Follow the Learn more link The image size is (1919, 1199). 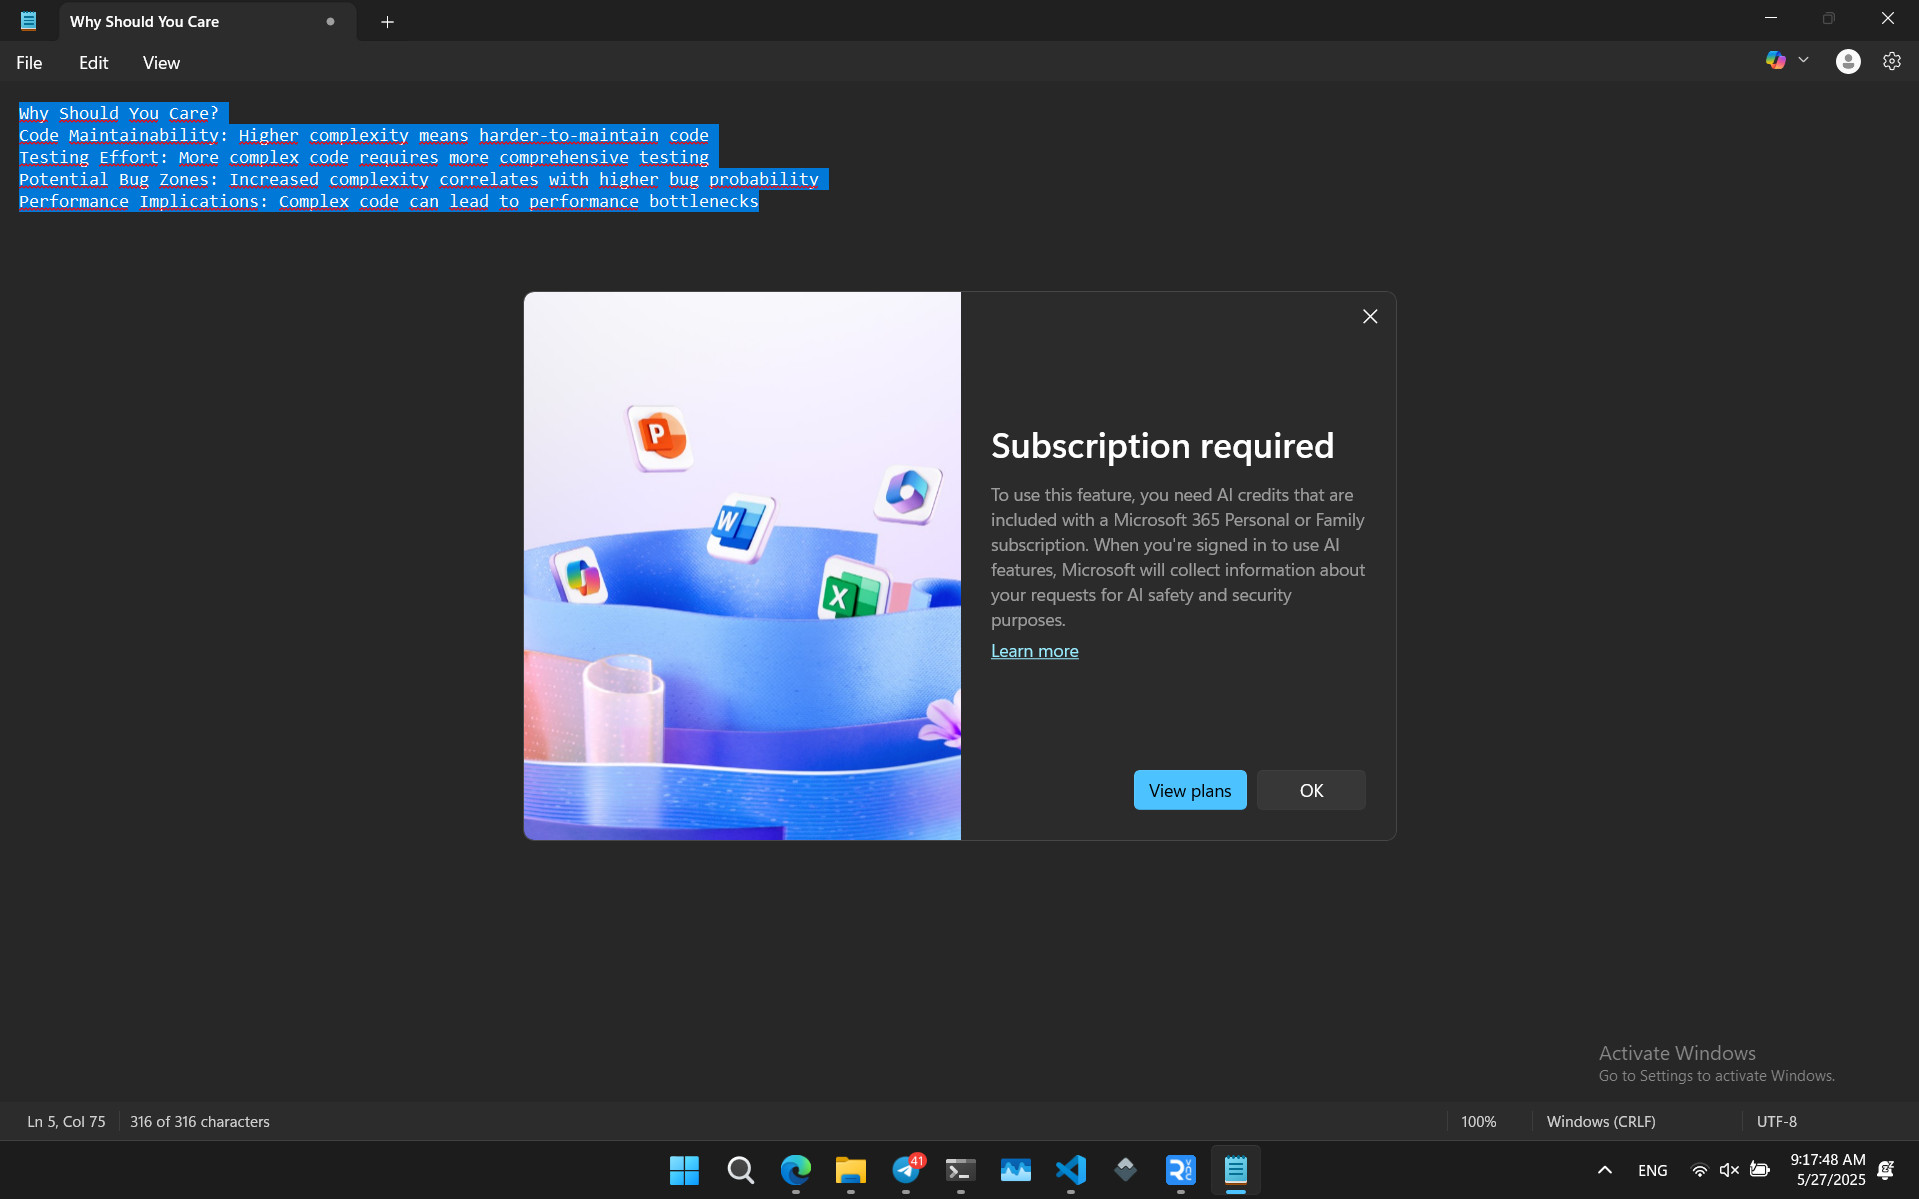tap(1034, 651)
